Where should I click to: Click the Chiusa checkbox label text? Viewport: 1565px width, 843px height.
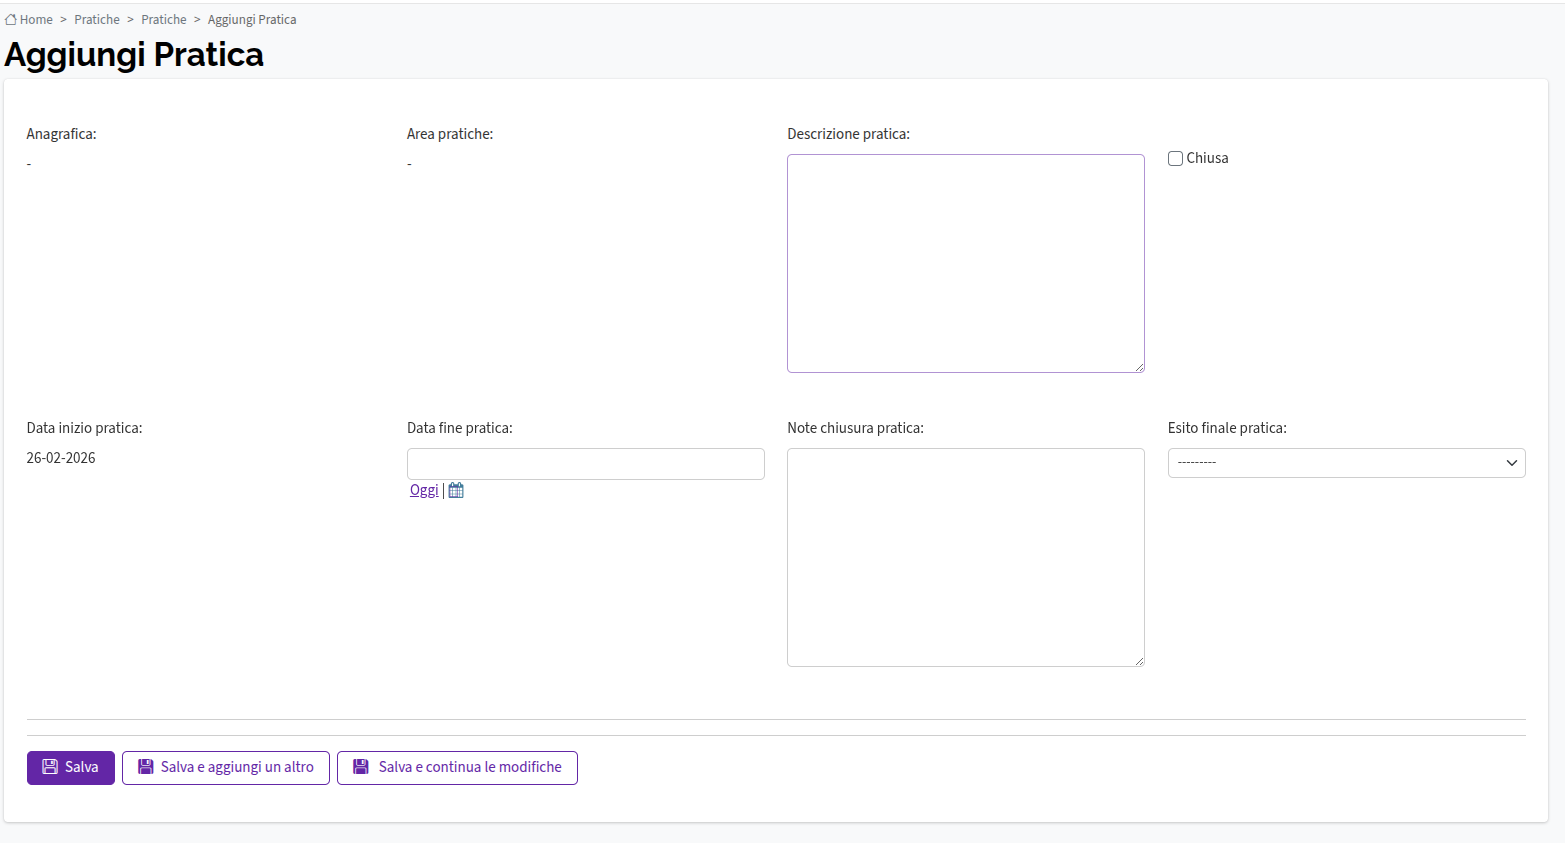1207,158
